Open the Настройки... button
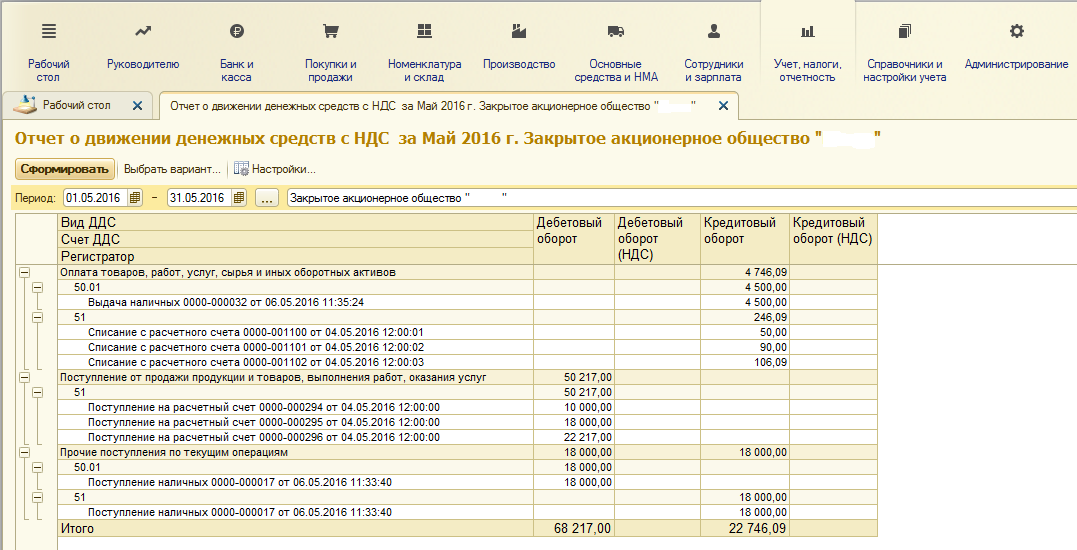This screenshot has width=1077, height=550. (x=275, y=169)
